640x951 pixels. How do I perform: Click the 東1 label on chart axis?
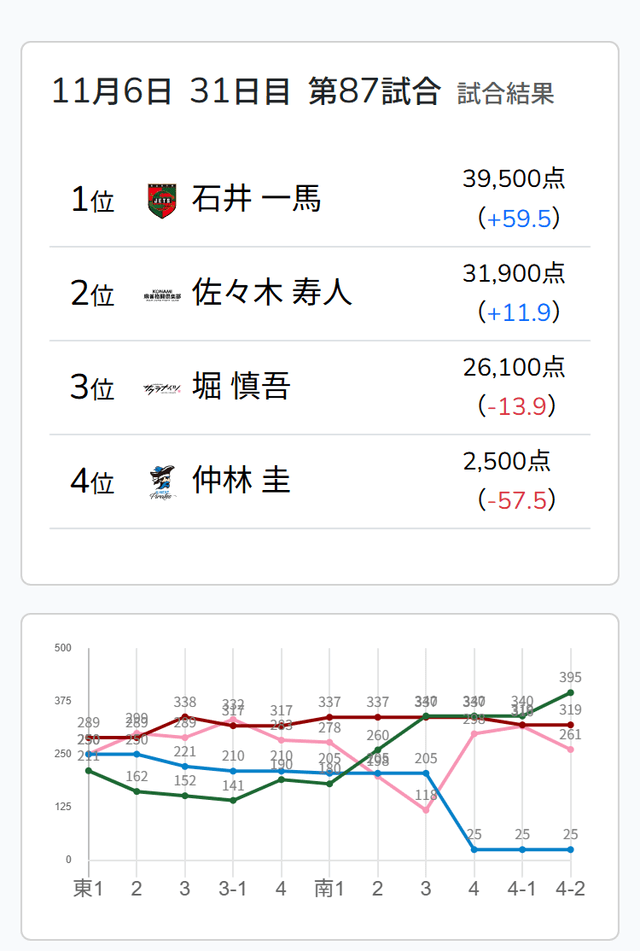(90, 889)
